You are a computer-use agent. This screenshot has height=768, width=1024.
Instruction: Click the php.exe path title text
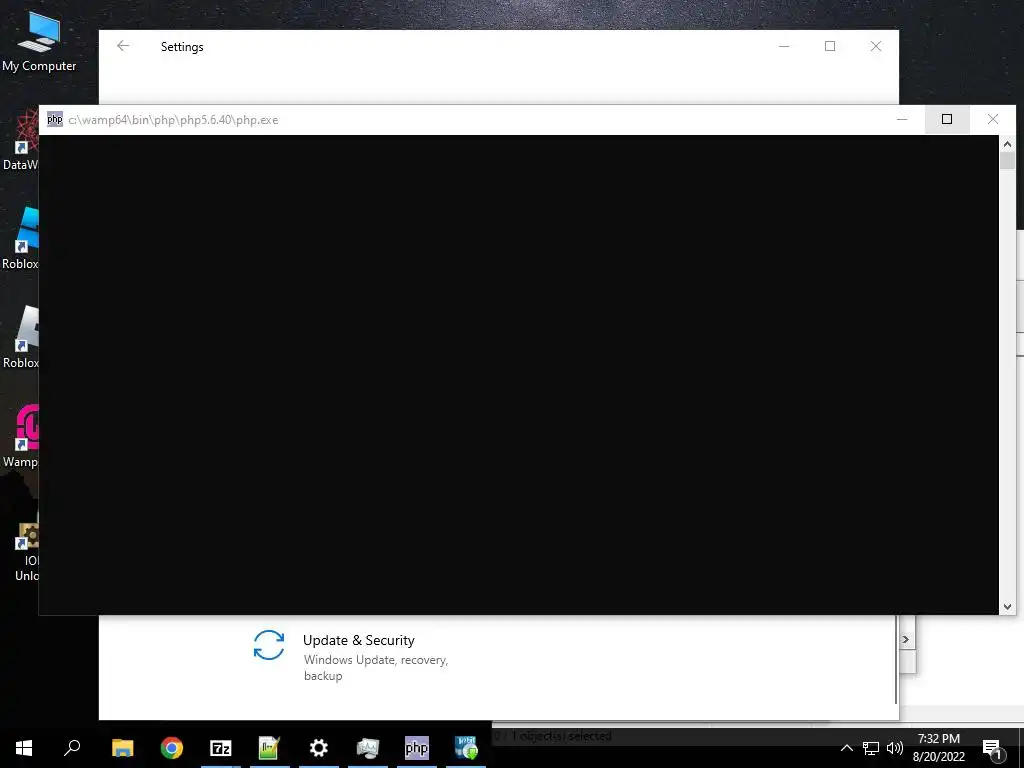point(173,120)
